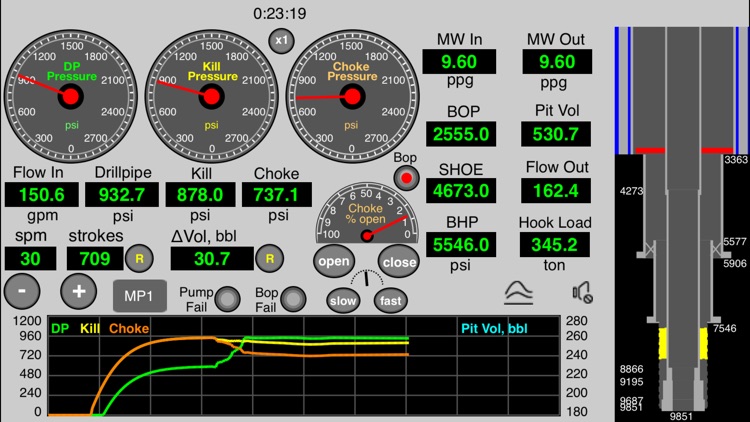This screenshot has width=750, height=422.
Task: Click the x1 simulation speed button
Action: [x=281, y=41]
